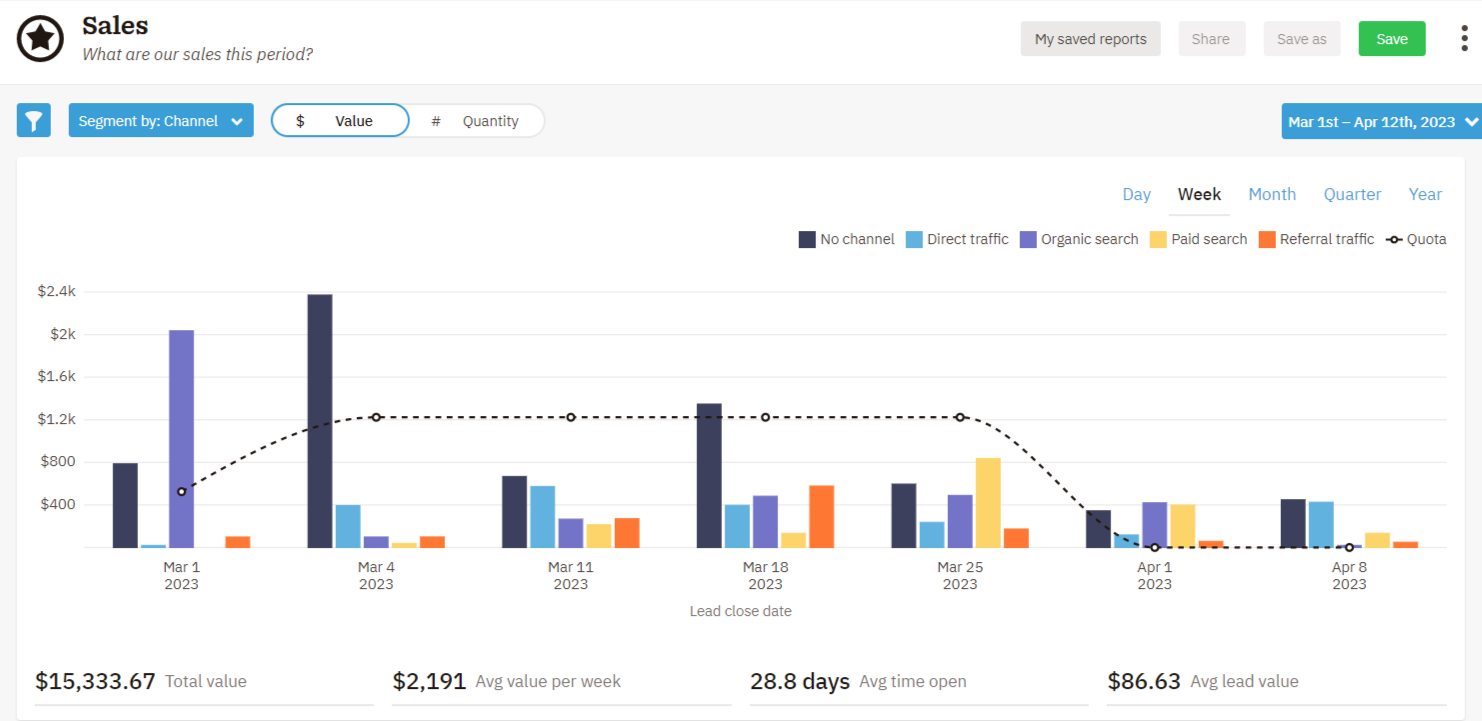The height and width of the screenshot is (721, 1482).
Task: Open My saved reports
Action: click(x=1090, y=38)
